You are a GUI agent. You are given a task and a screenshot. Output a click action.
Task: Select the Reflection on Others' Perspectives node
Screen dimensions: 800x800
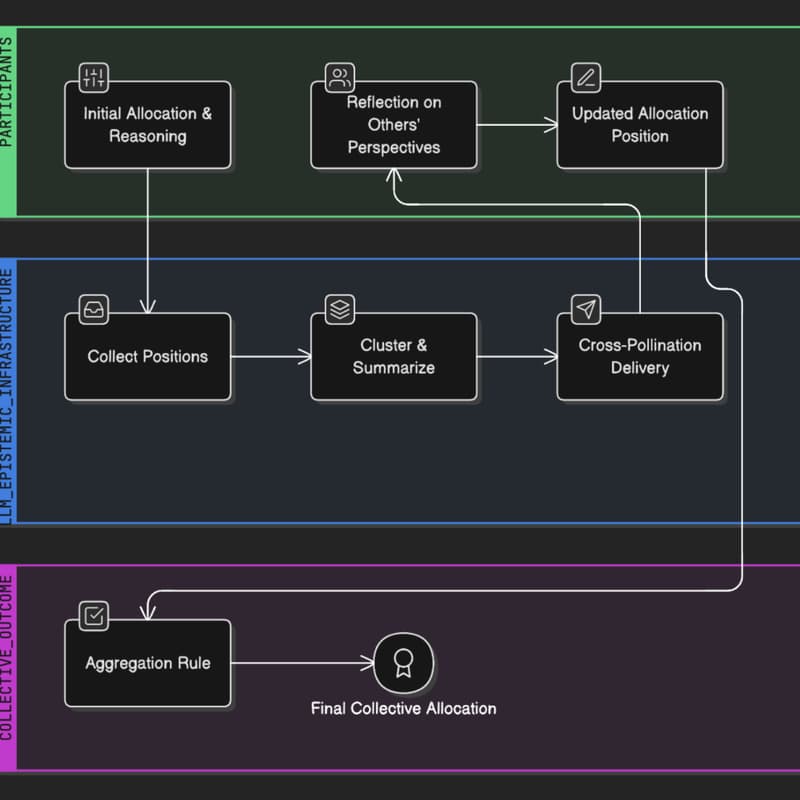(394, 124)
